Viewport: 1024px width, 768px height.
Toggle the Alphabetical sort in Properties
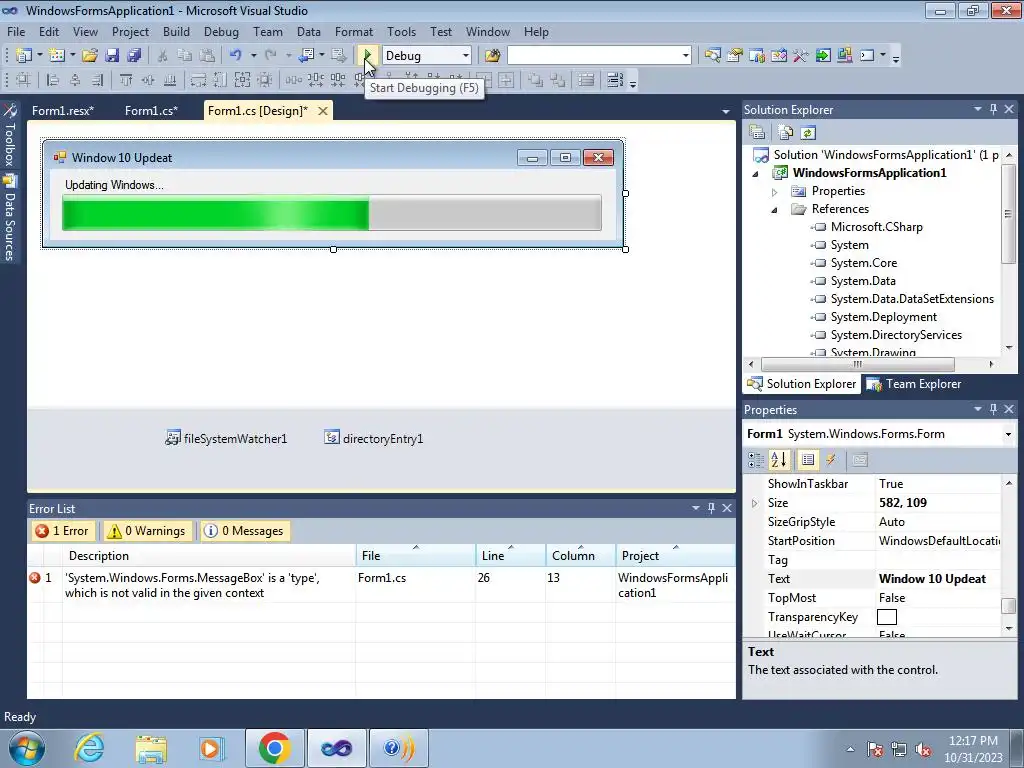(778, 460)
